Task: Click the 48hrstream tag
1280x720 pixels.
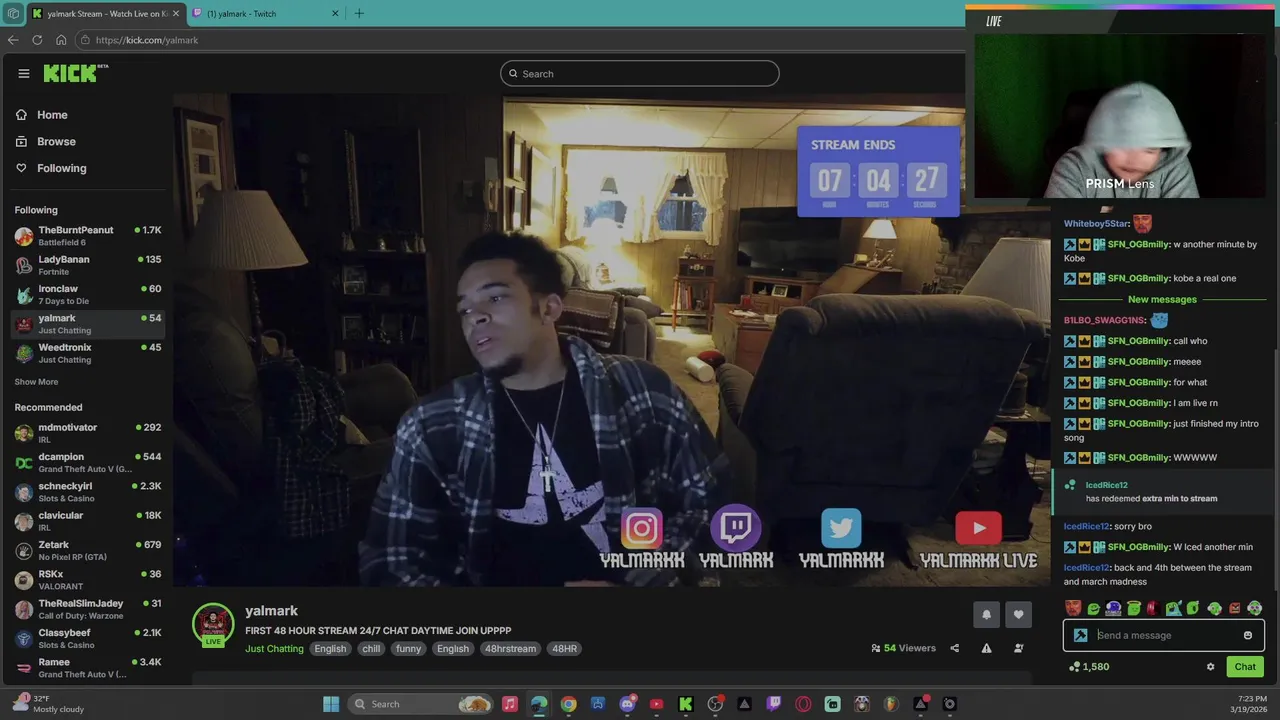Action: coord(510,649)
